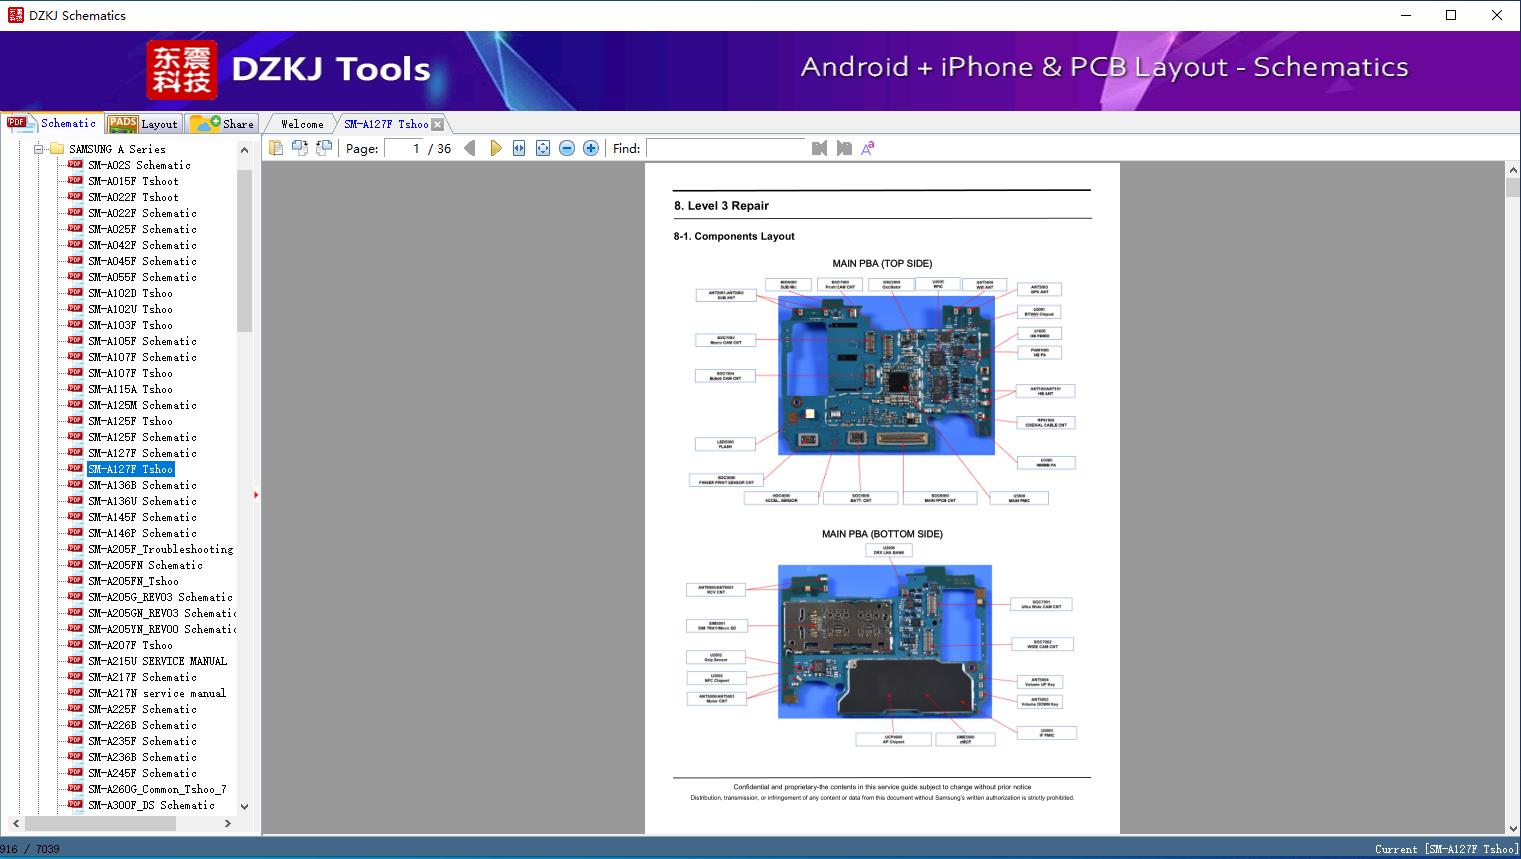The width and height of the screenshot is (1521, 859).
Task: Open SM-A300F_DS Schematic from the tree
Action: (x=151, y=805)
